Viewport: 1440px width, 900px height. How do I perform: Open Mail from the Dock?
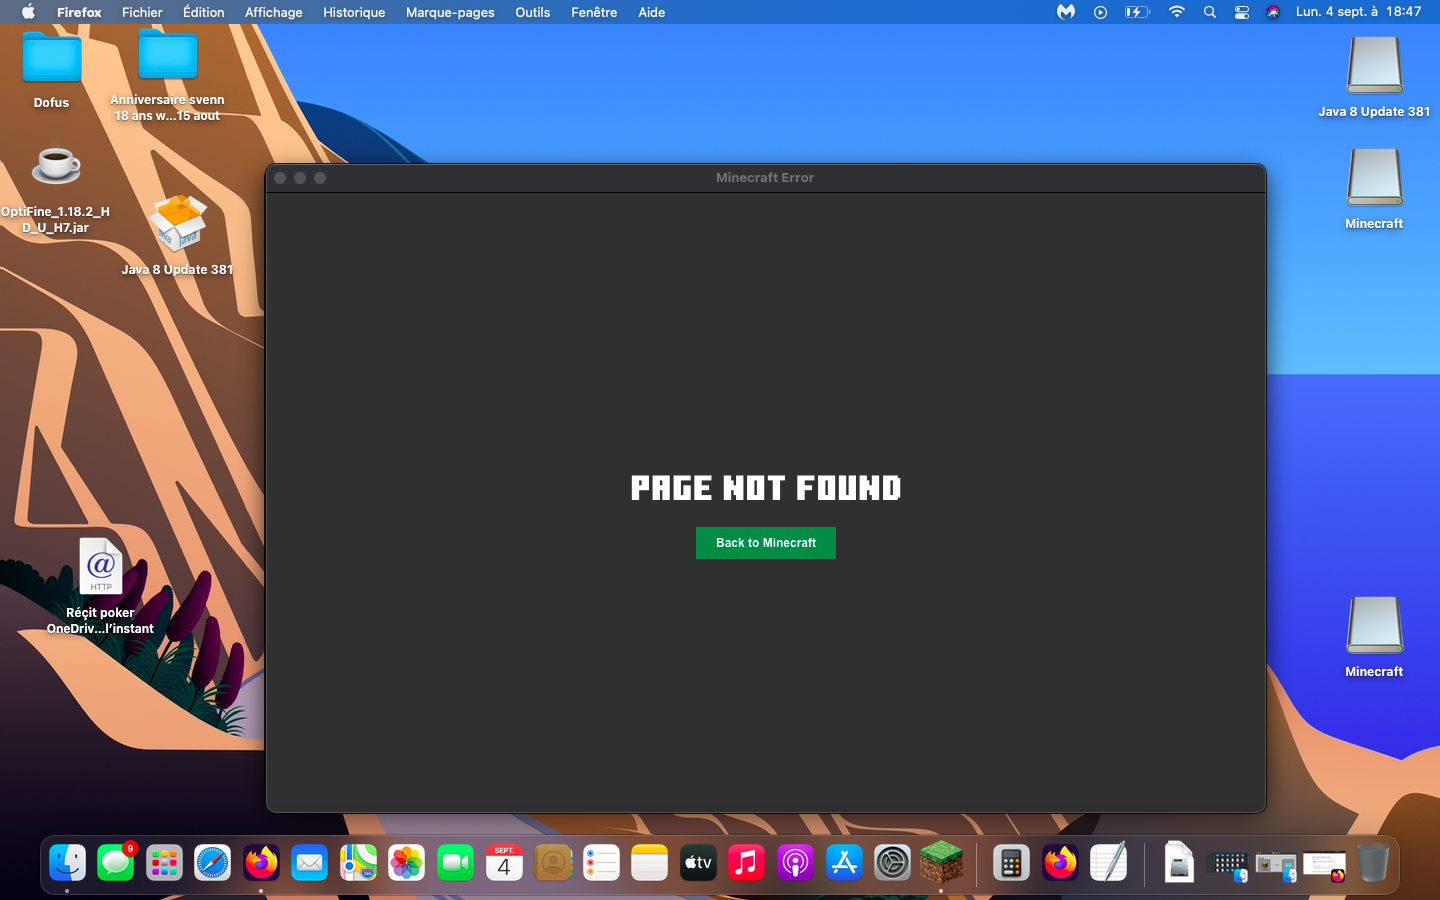coord(310,862)
